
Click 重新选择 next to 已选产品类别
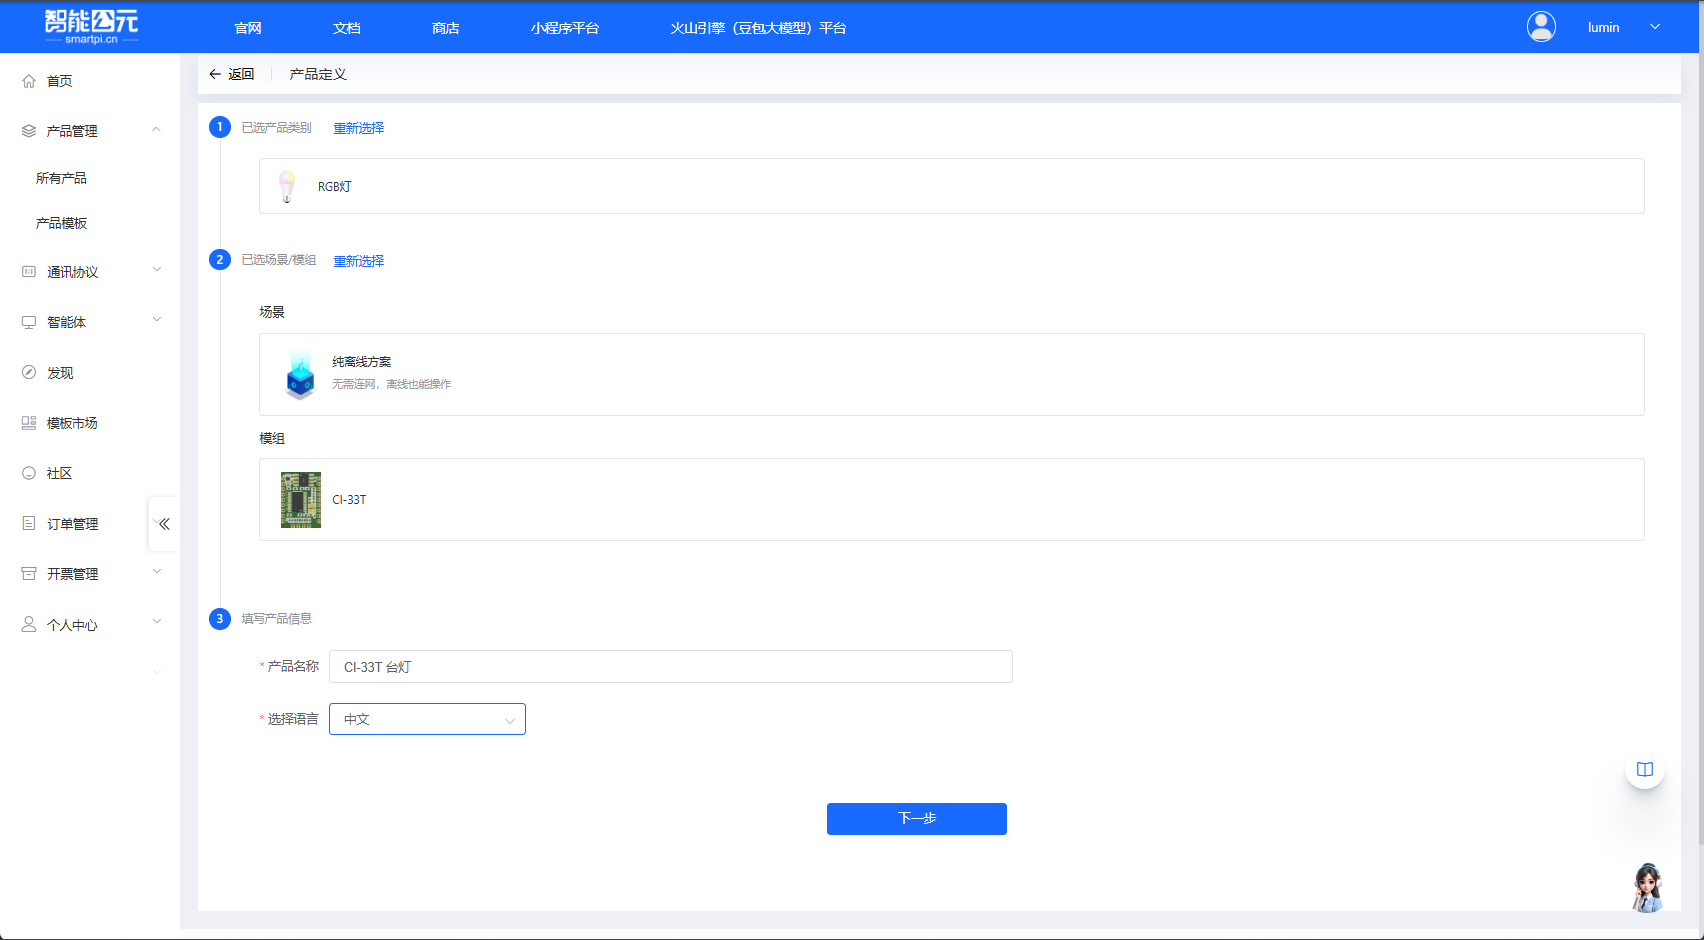[x=358, y=128]
